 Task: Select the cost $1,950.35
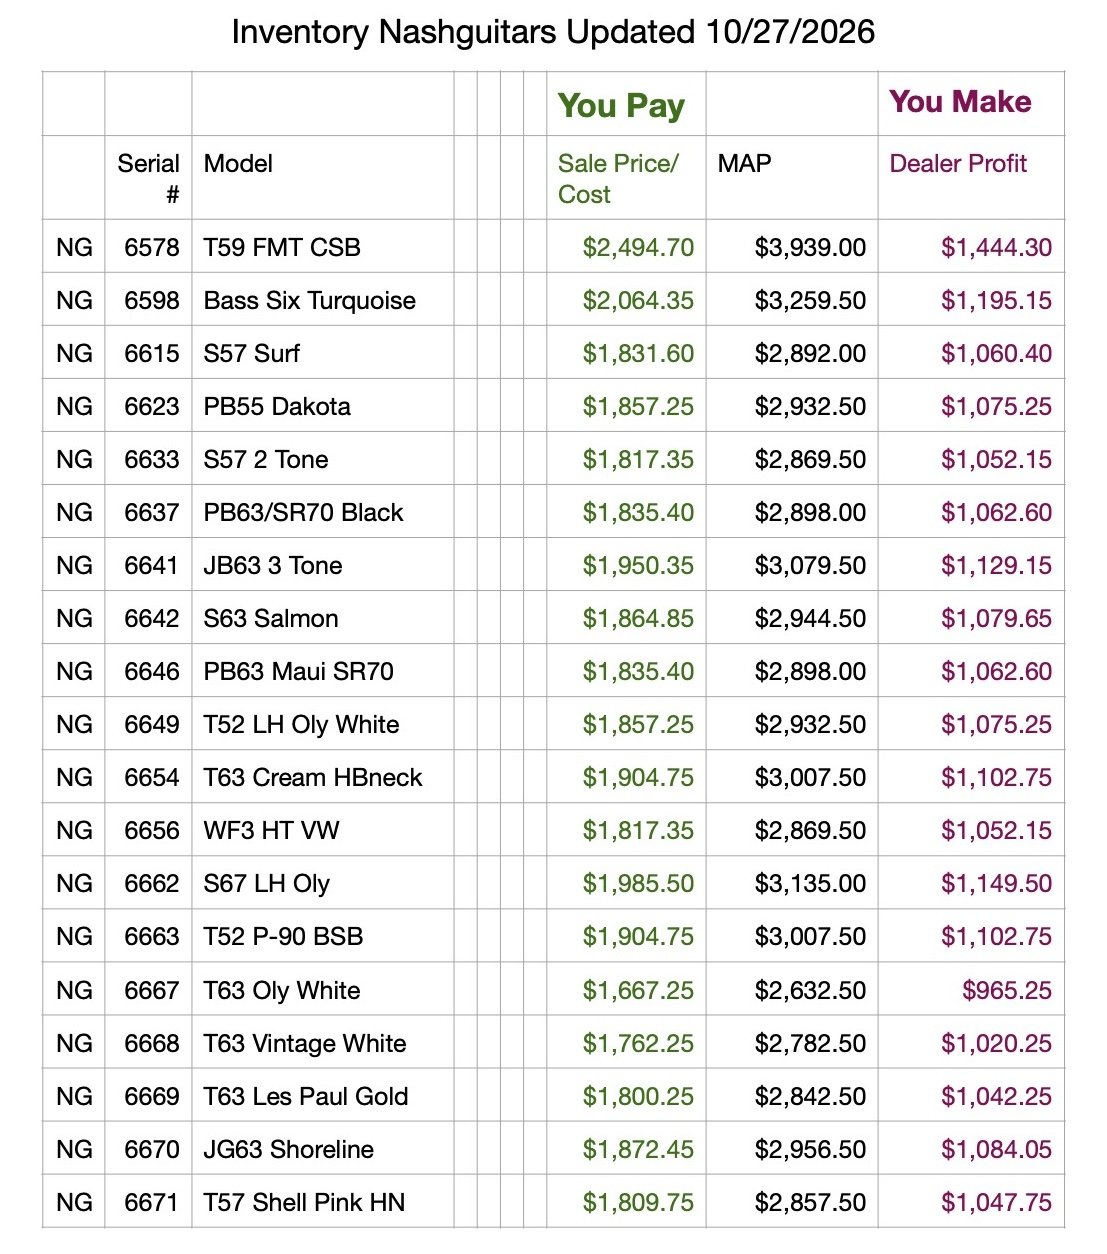click(638, 565)
